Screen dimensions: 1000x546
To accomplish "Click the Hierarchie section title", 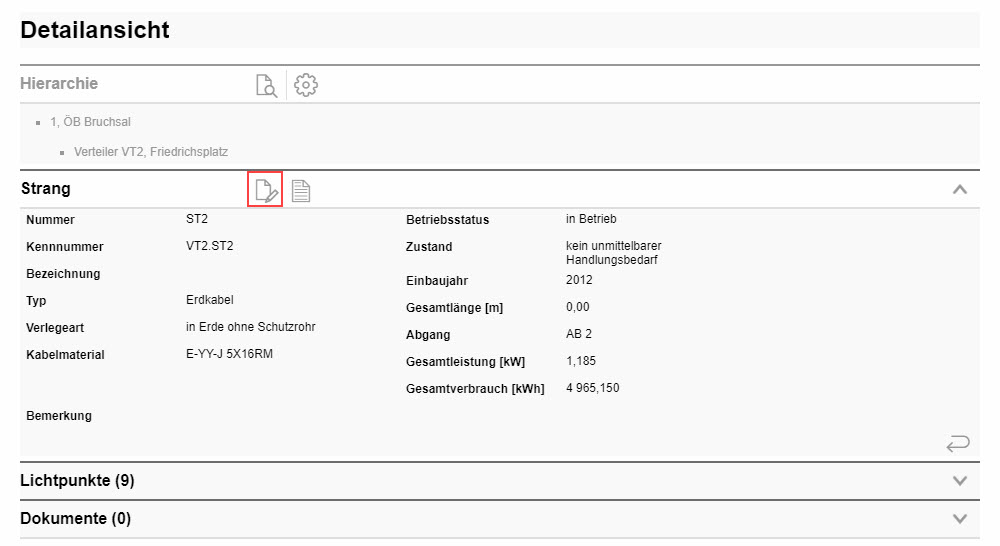I will click(59, 84).
